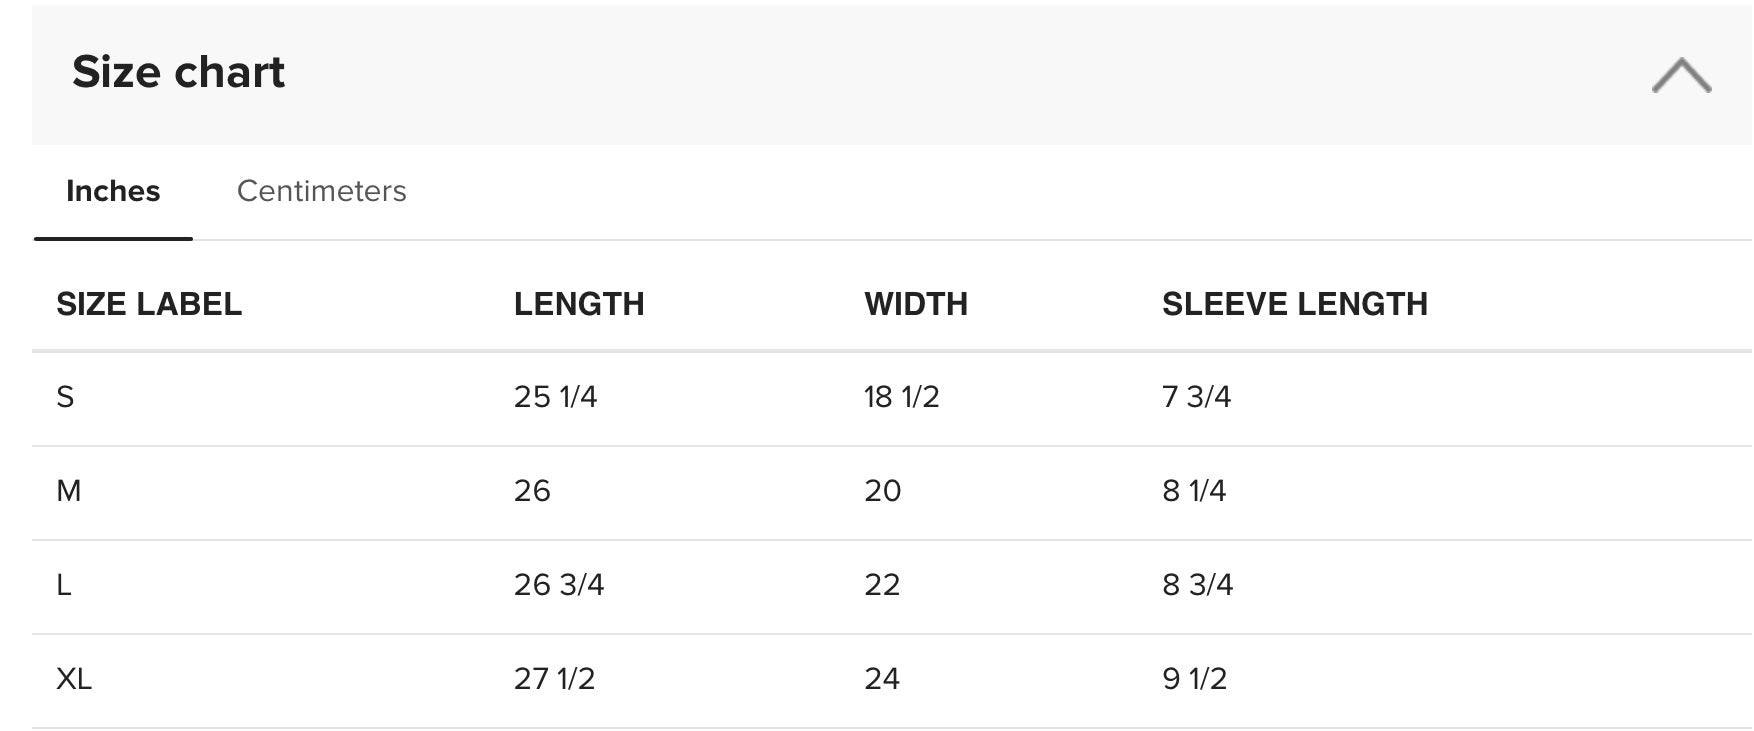This screenshot has width=1754, height=731.
Task: Collapse the Size chart section chevron
Action: pyautogui.click(x=1681, y=76)
